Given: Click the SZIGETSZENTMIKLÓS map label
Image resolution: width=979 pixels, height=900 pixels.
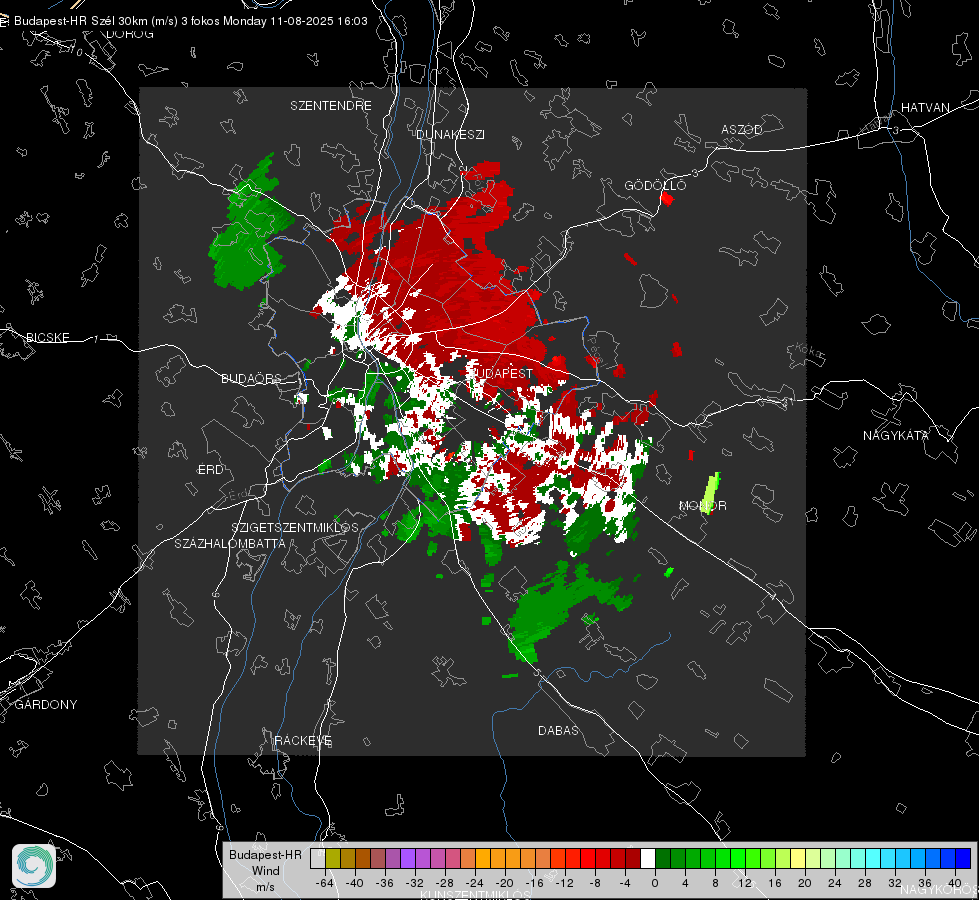Looking at the screenshot, I should tap(295, 528).
